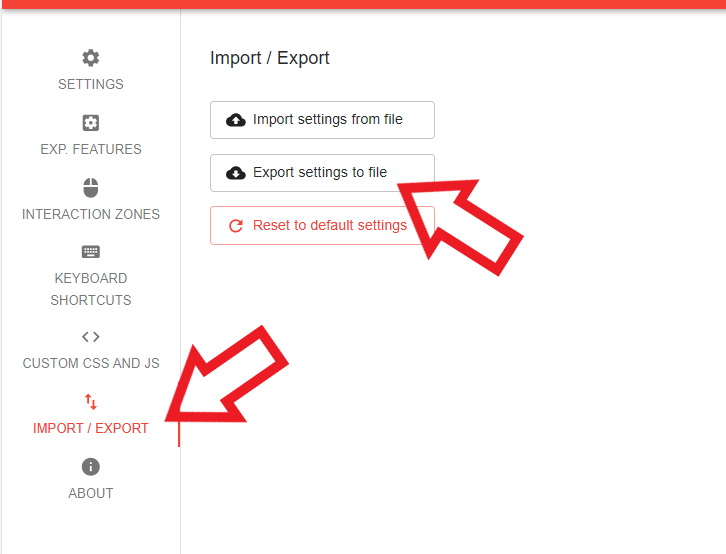The height and width of the screenshot is (554, 726).
Task: Open the Exp. Features icon
Action: point(91,123)
